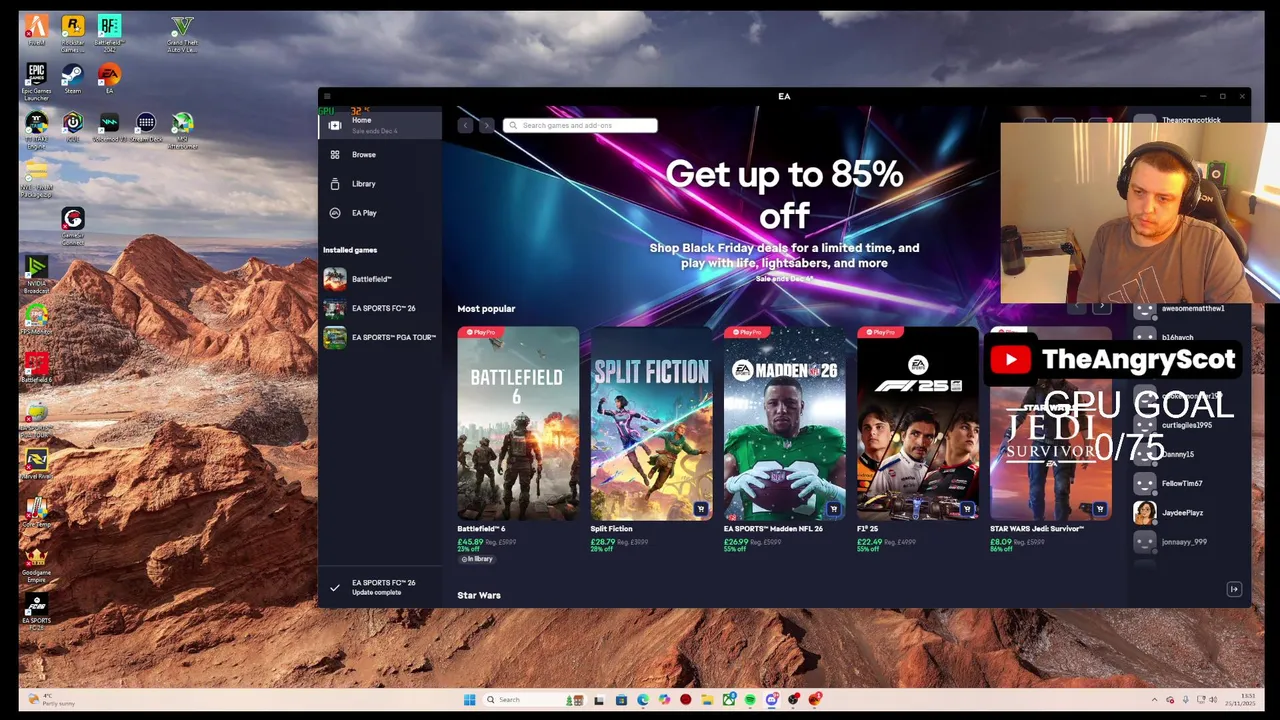Image resolution: width=1280 pixels, height=720 pixels.
Task: Click the EA SPORTS Madden NFL 26 title
Action: [773, 528]
